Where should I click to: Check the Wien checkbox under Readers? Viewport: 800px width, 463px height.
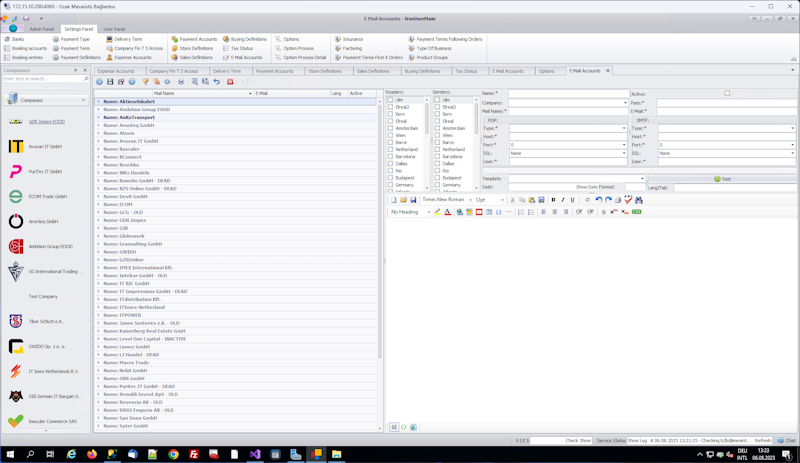point(390,135)
